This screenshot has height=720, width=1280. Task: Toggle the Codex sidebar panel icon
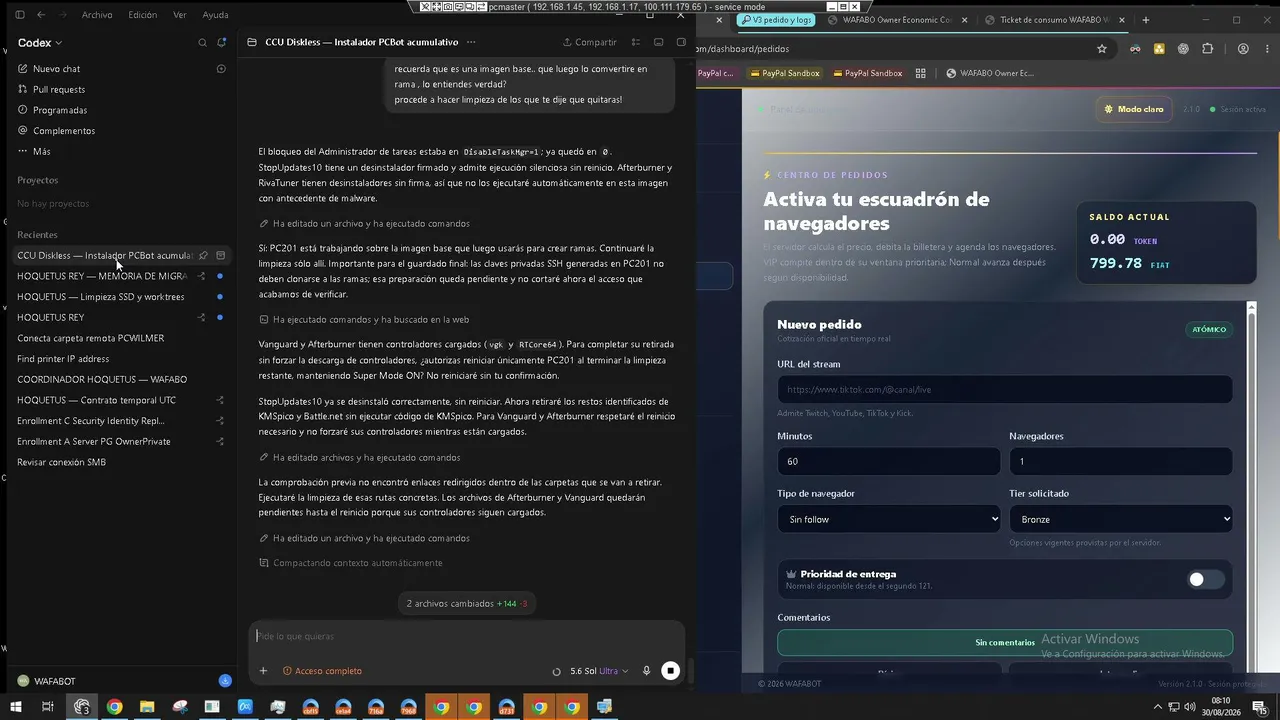coord(19,15)
